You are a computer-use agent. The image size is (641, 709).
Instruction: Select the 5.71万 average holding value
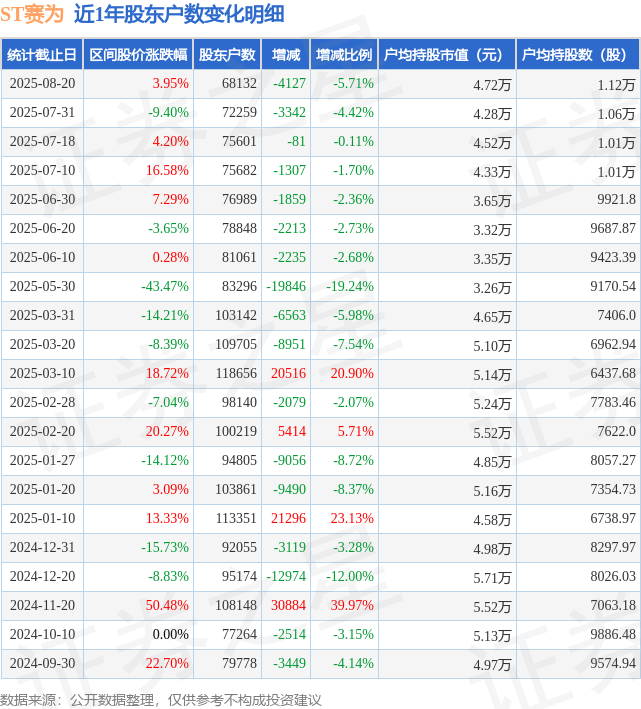tap(493, 577)
